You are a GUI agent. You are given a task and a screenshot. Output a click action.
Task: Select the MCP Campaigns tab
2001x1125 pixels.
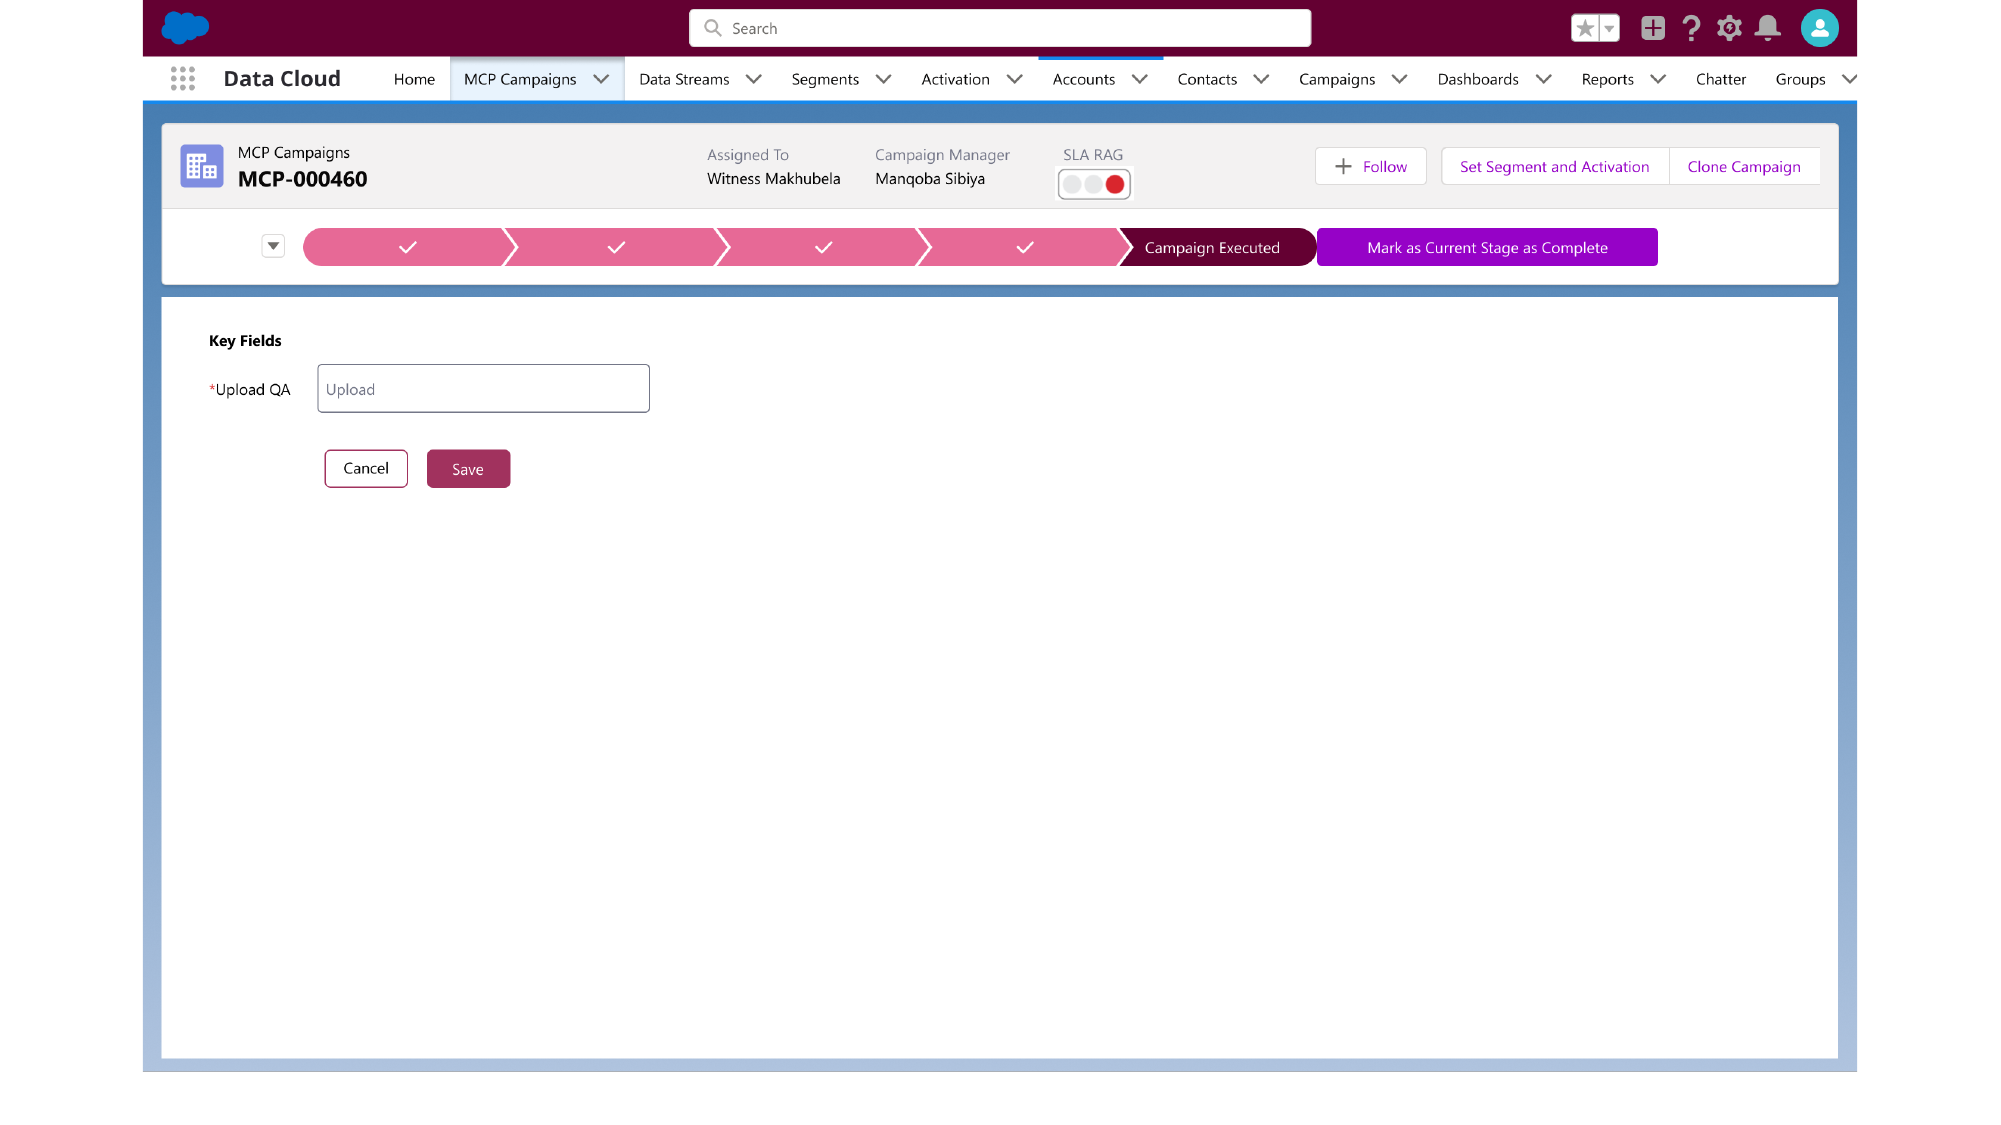[x=520, y=79]
